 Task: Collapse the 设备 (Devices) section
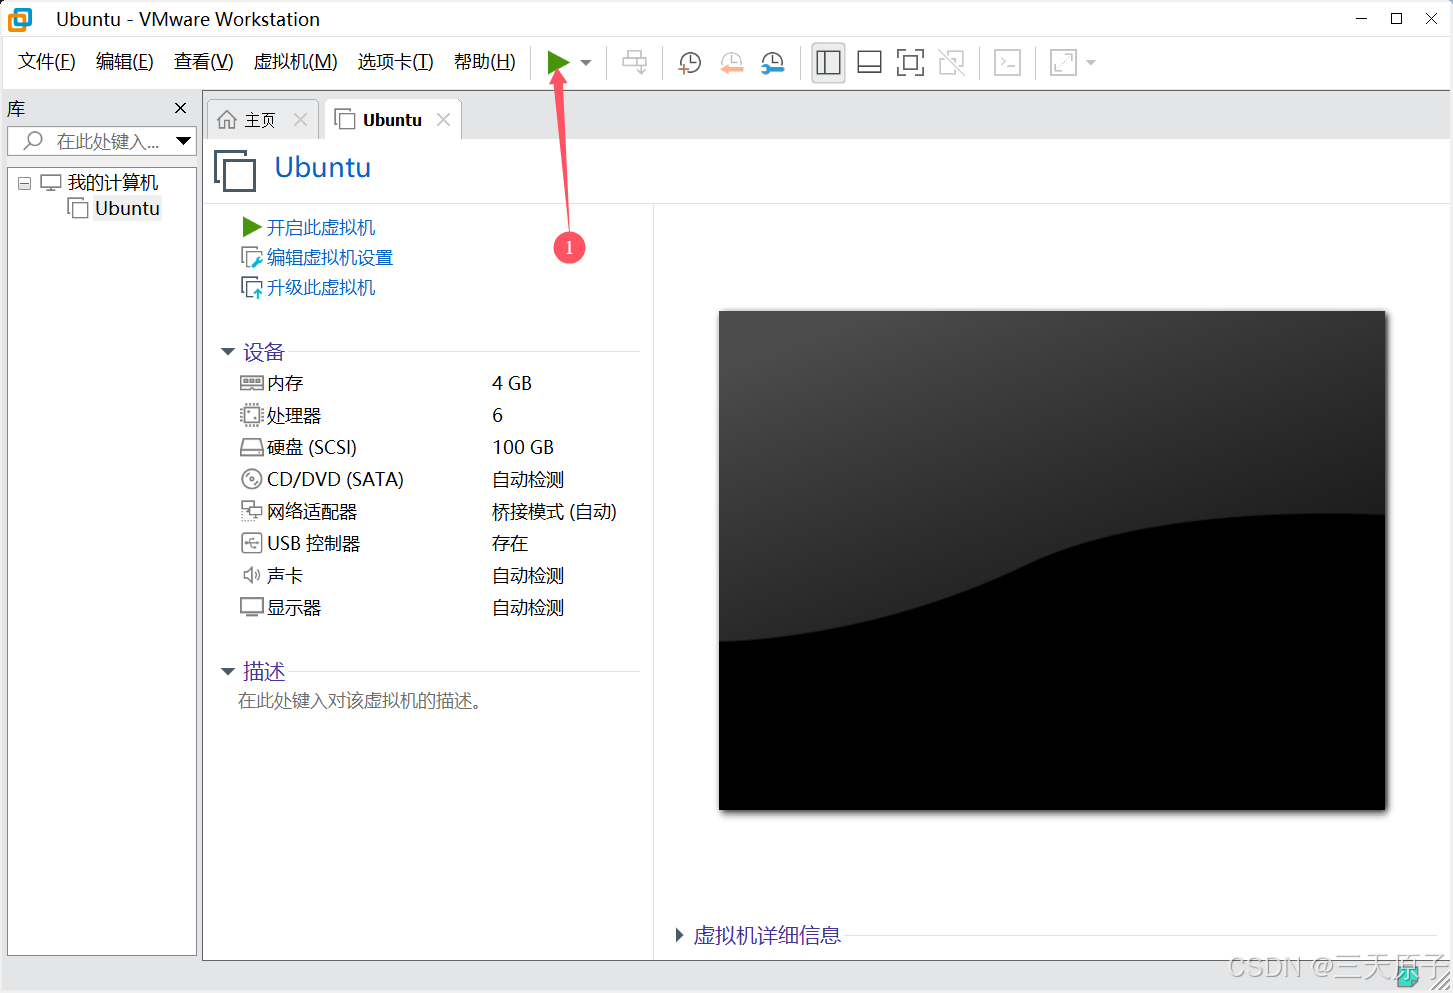click(228, 351)
